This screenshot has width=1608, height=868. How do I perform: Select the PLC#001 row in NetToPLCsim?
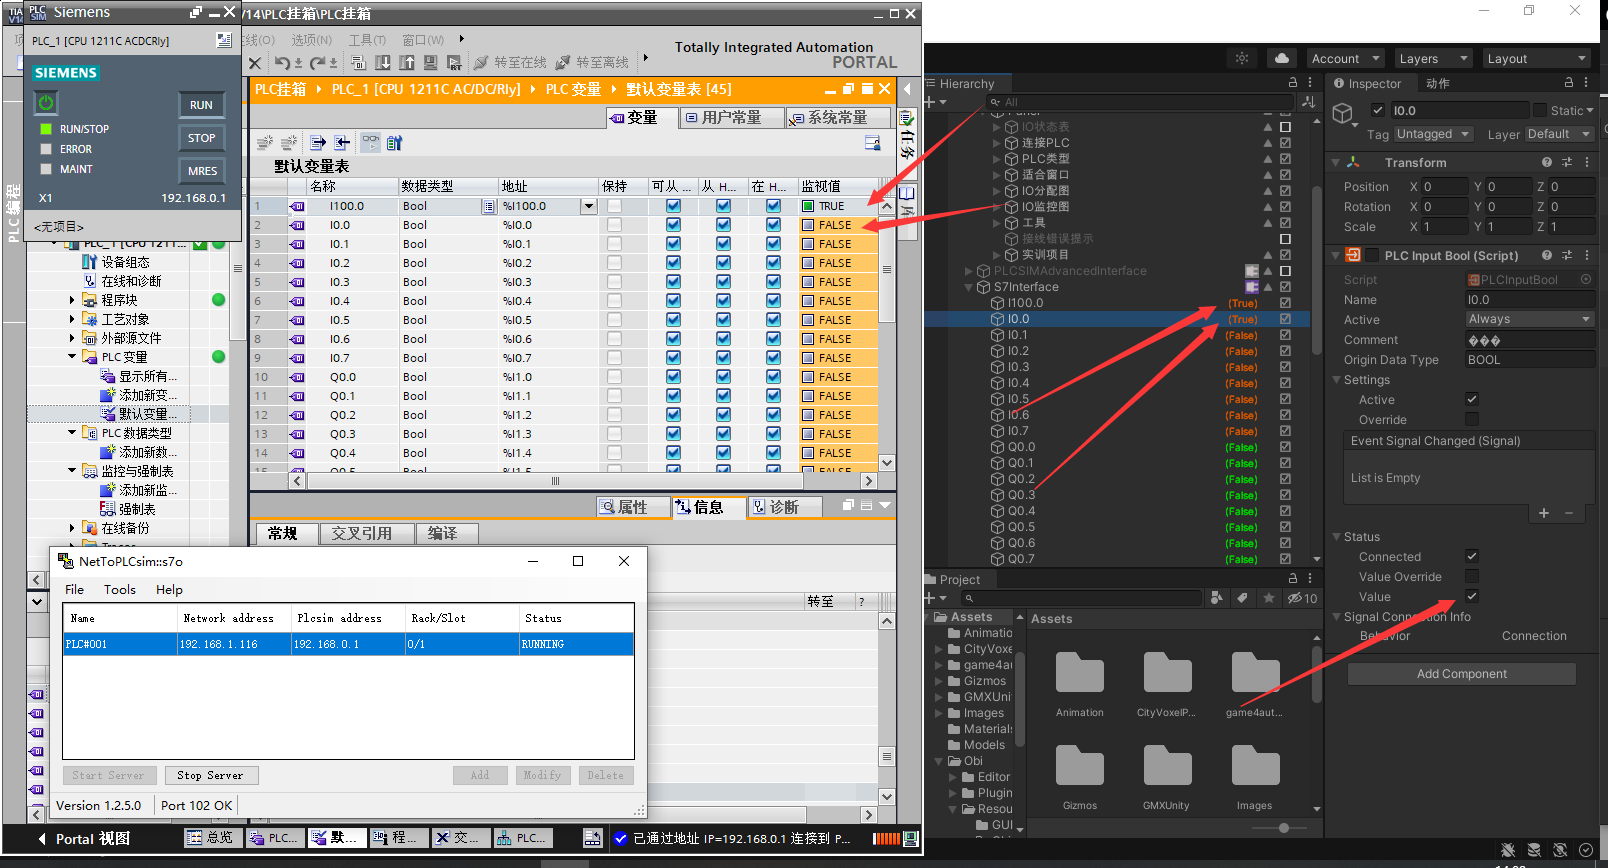tap(348, 644)
